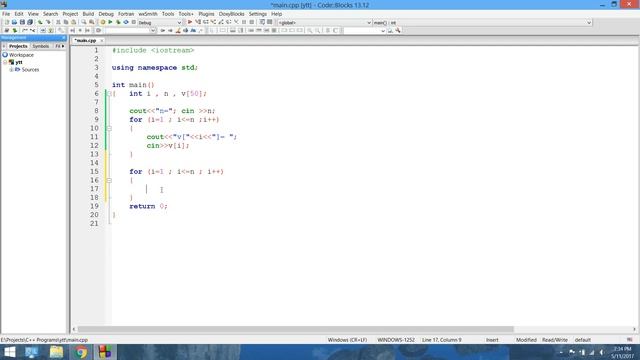This screenshot has width=640, height=360.
Task: Open the wxSmith menu
Action: (x=148, y=14)
